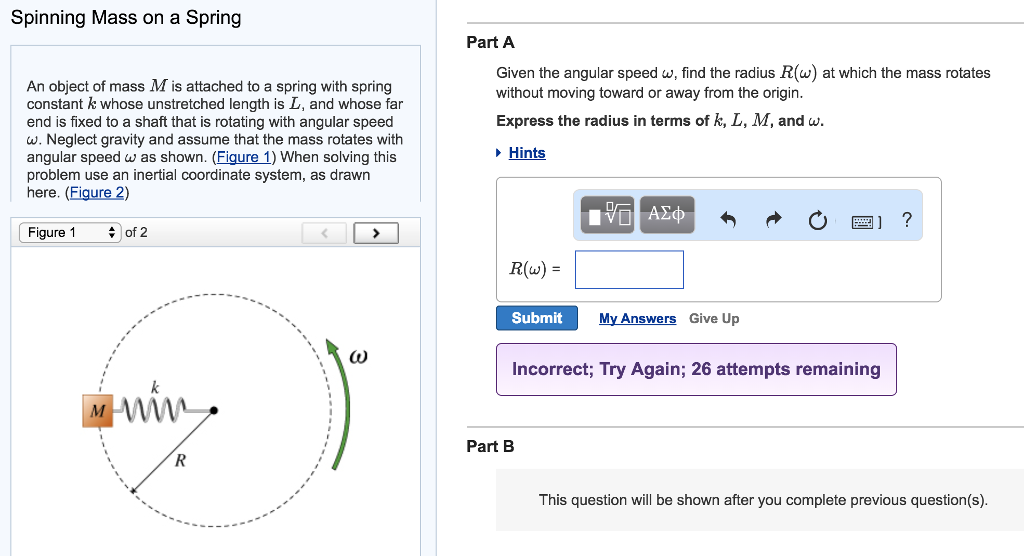Open the My Answers link
This screenshot has width=1024, height=556.
click(x=637, y=318)
